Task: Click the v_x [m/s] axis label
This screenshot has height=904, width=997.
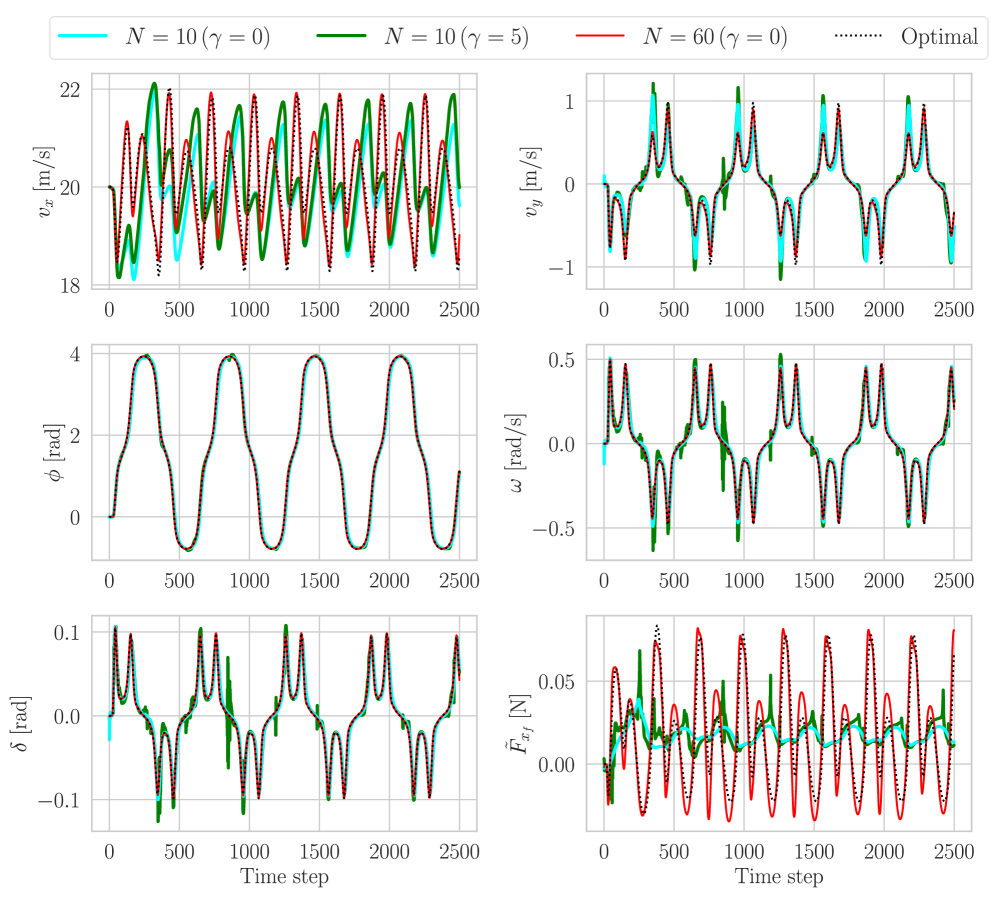Action: coord(45,182)
